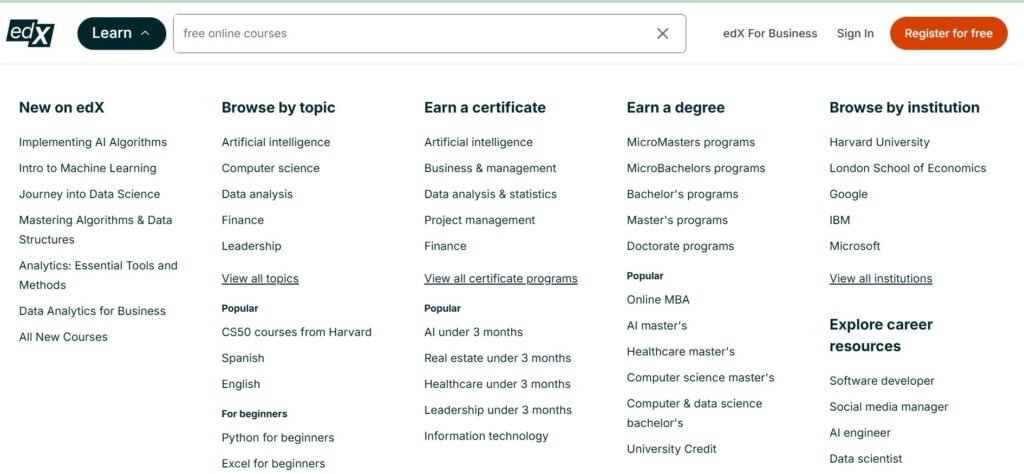Open Project management certificates
1024x474 pixels.
[x=479, y=220]
